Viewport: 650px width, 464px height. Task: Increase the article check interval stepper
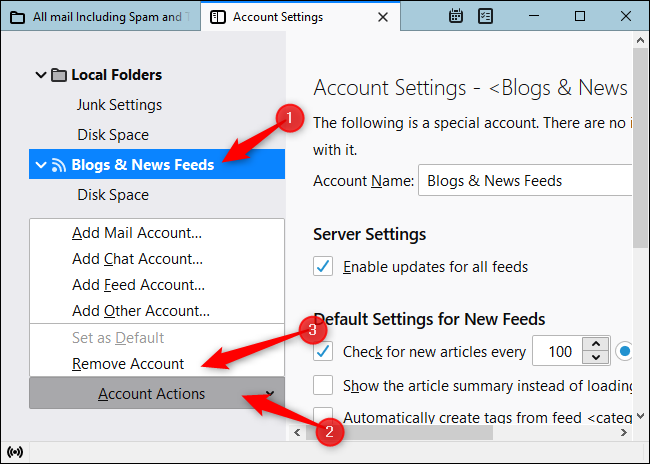tap(596, 344)
